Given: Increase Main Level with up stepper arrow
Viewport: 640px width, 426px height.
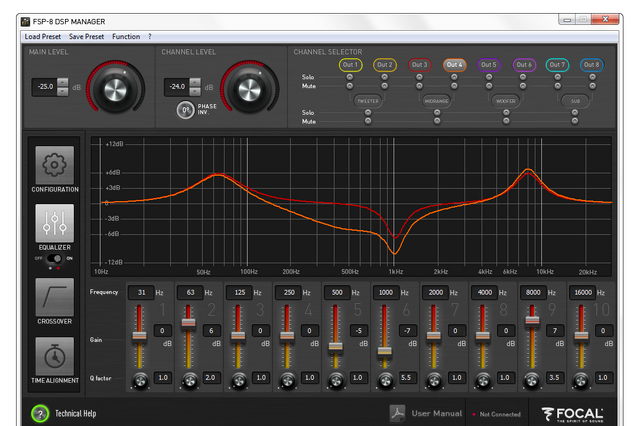Looking at the screenshot, I should pyautogui.click(x=62, y=82).
